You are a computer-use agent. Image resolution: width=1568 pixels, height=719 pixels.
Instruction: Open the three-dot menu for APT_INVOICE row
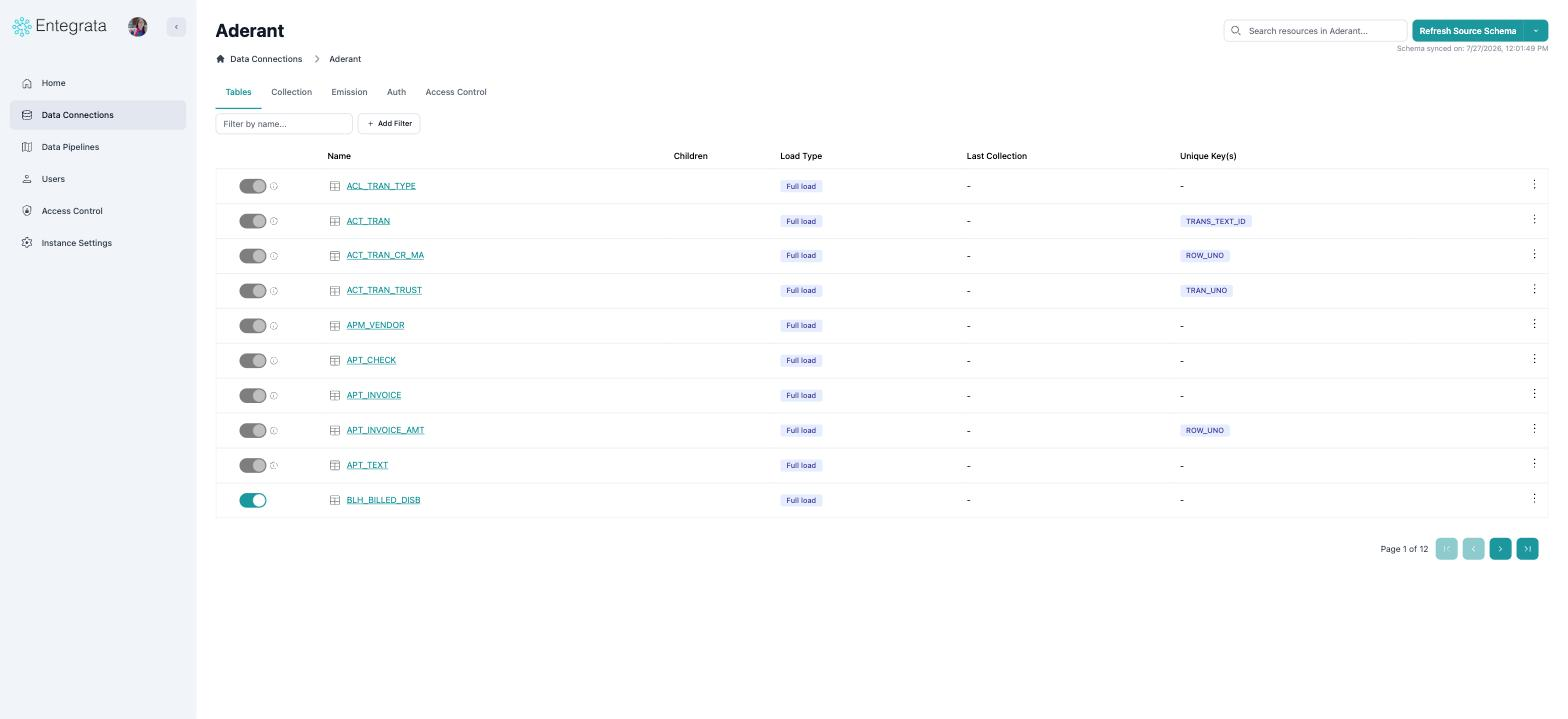[1534, 394]
